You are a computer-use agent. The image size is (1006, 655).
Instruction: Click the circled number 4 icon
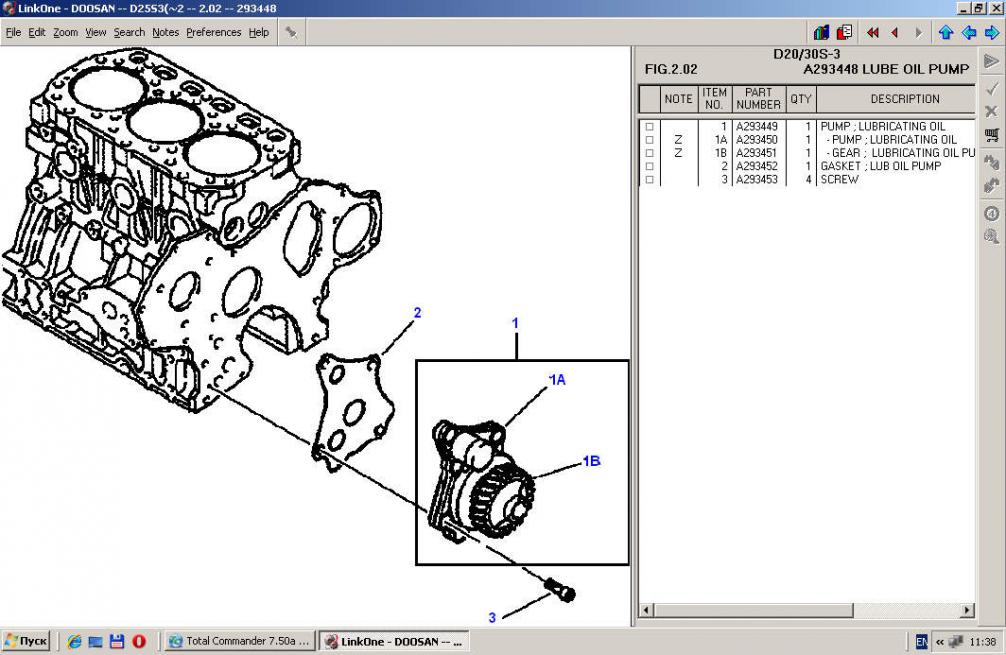coord(991,213)
